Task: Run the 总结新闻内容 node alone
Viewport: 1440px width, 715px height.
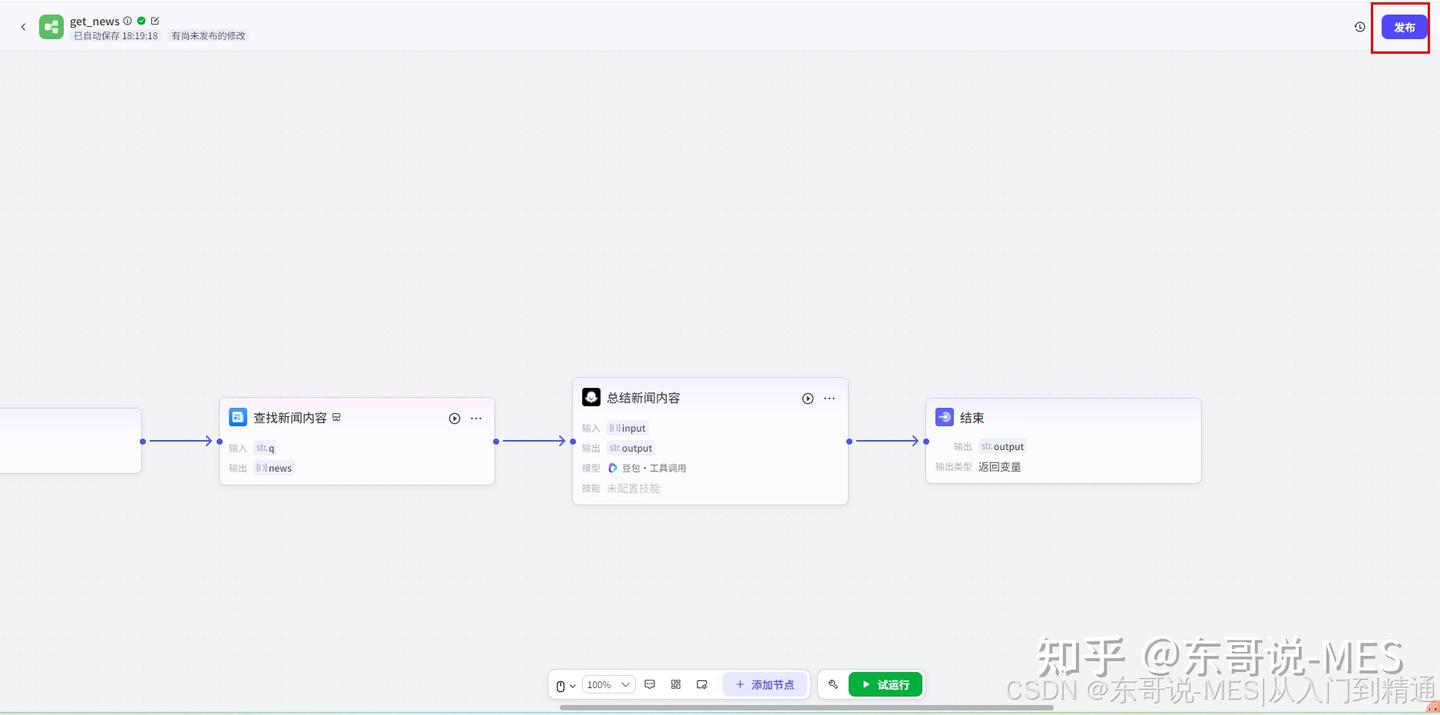Action: click(x=808, y=398)
